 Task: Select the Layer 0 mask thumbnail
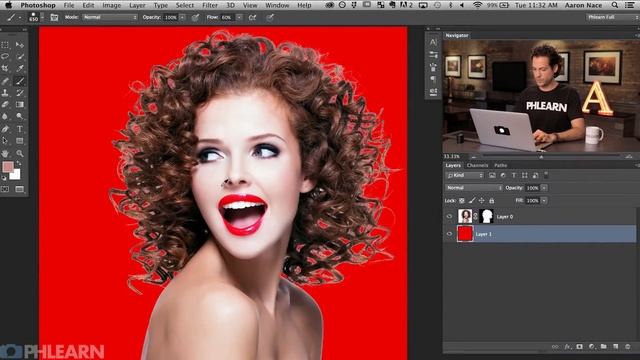pos(486,216)
